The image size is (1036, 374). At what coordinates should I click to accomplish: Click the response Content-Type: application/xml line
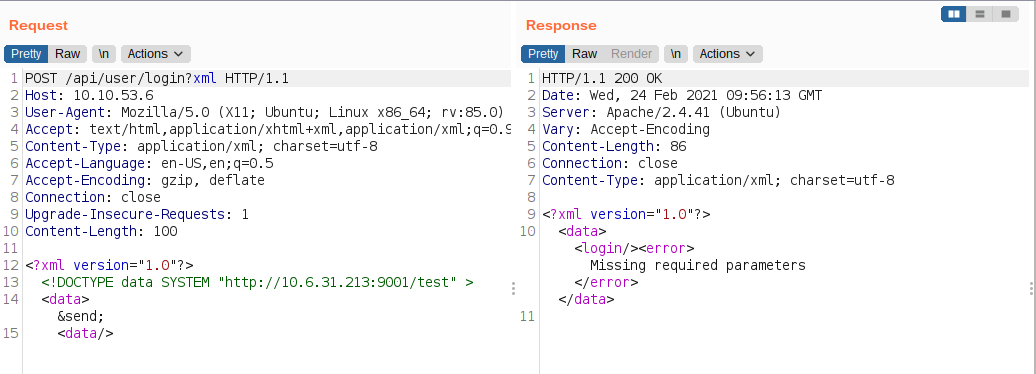click(x=718, y=180)
